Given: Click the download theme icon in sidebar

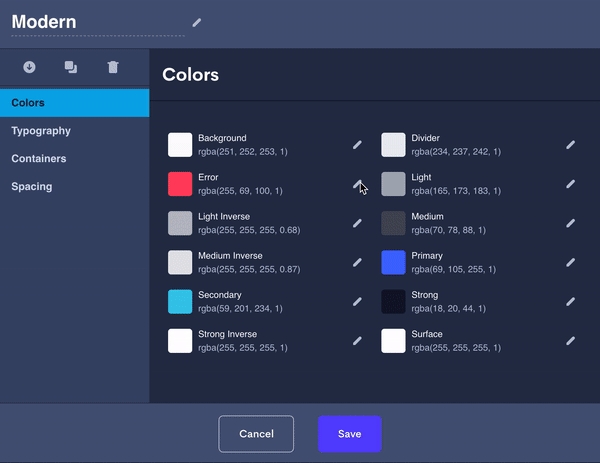Looking at the screenshot, I should [x=29, y=67].
